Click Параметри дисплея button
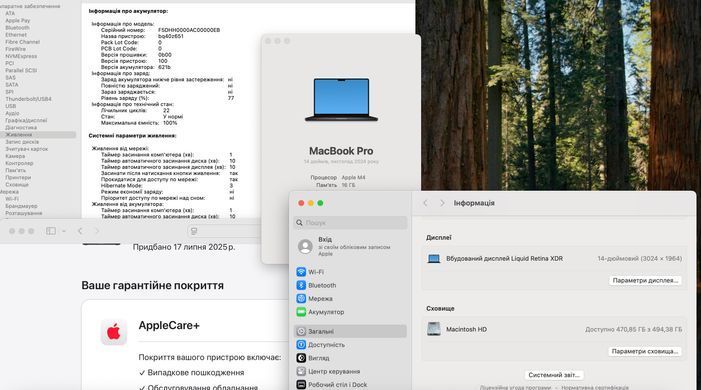701x390 pixels. tap(645, 280)
